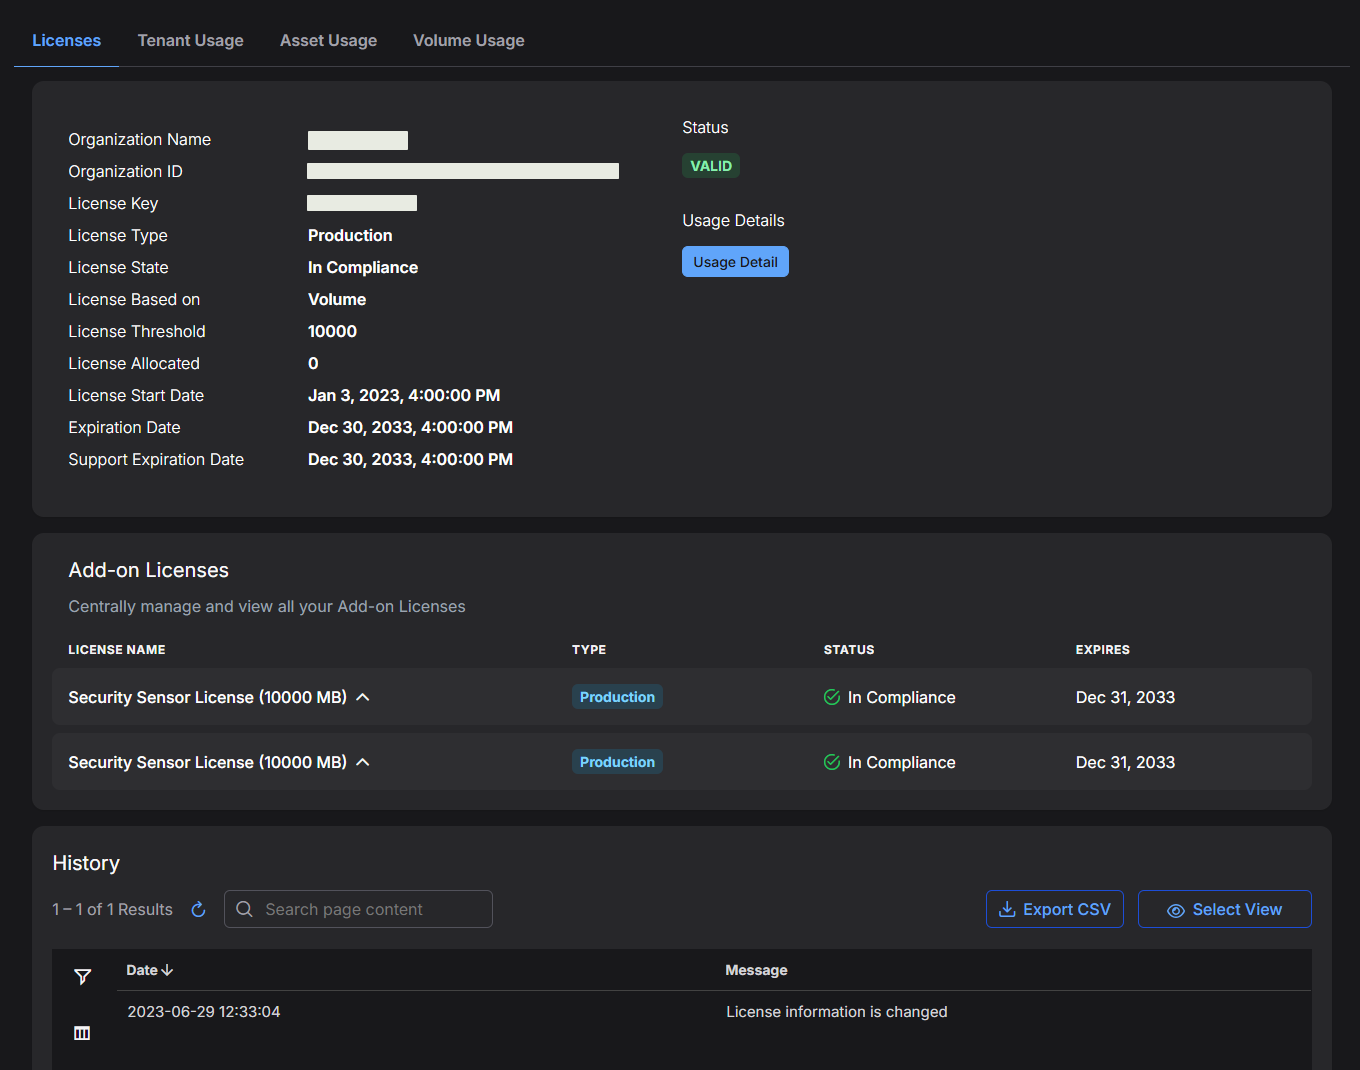The width and height of the screenshot is (1360, 1070).
Task: Open the Asset Usage tab
Action: click(329, 40)
